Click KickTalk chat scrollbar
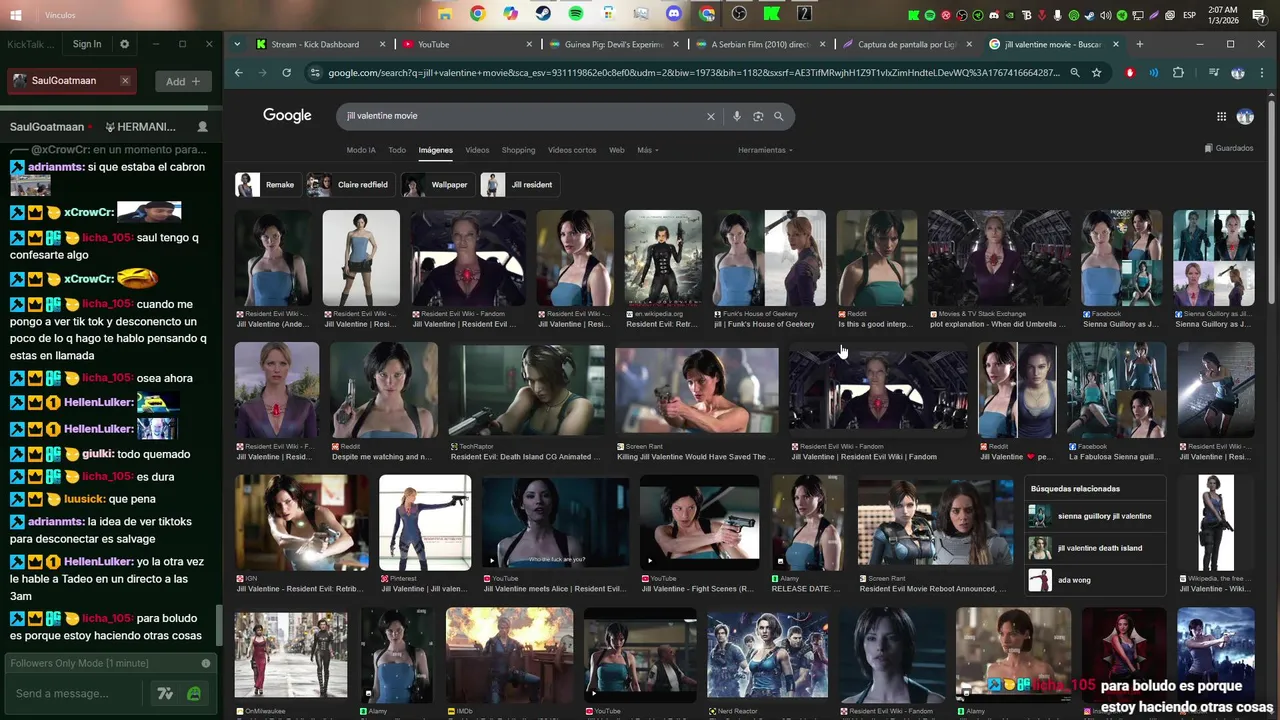 pyautogui.click(x=218, y=623)
